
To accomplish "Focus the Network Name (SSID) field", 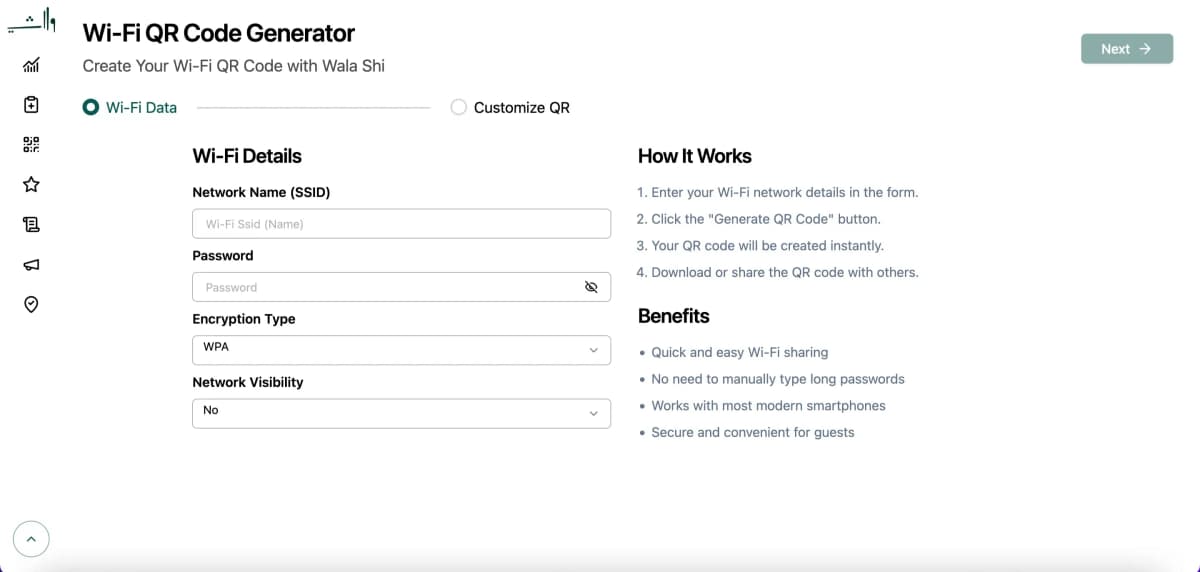I will tap(401, 224).
